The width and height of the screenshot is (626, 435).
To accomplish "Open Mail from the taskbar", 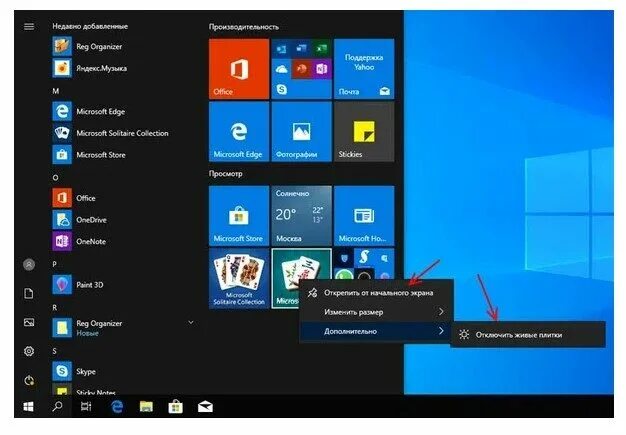I will tap(205, 407).
